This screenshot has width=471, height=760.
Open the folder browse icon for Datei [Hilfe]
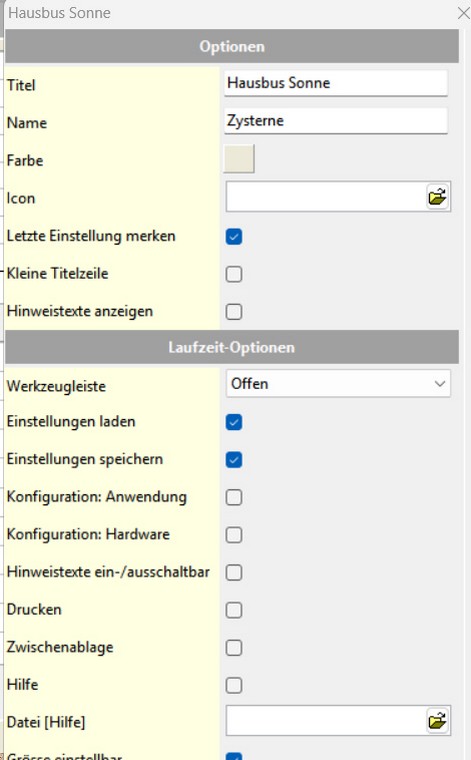(438, 721)
